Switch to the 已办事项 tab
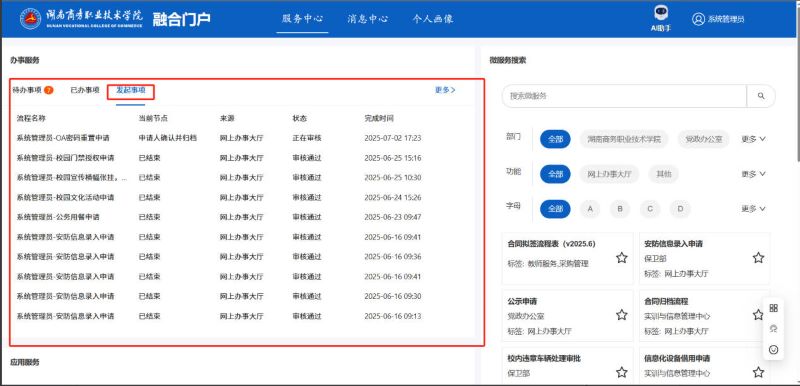800x386 pixels. coord(85,90)
